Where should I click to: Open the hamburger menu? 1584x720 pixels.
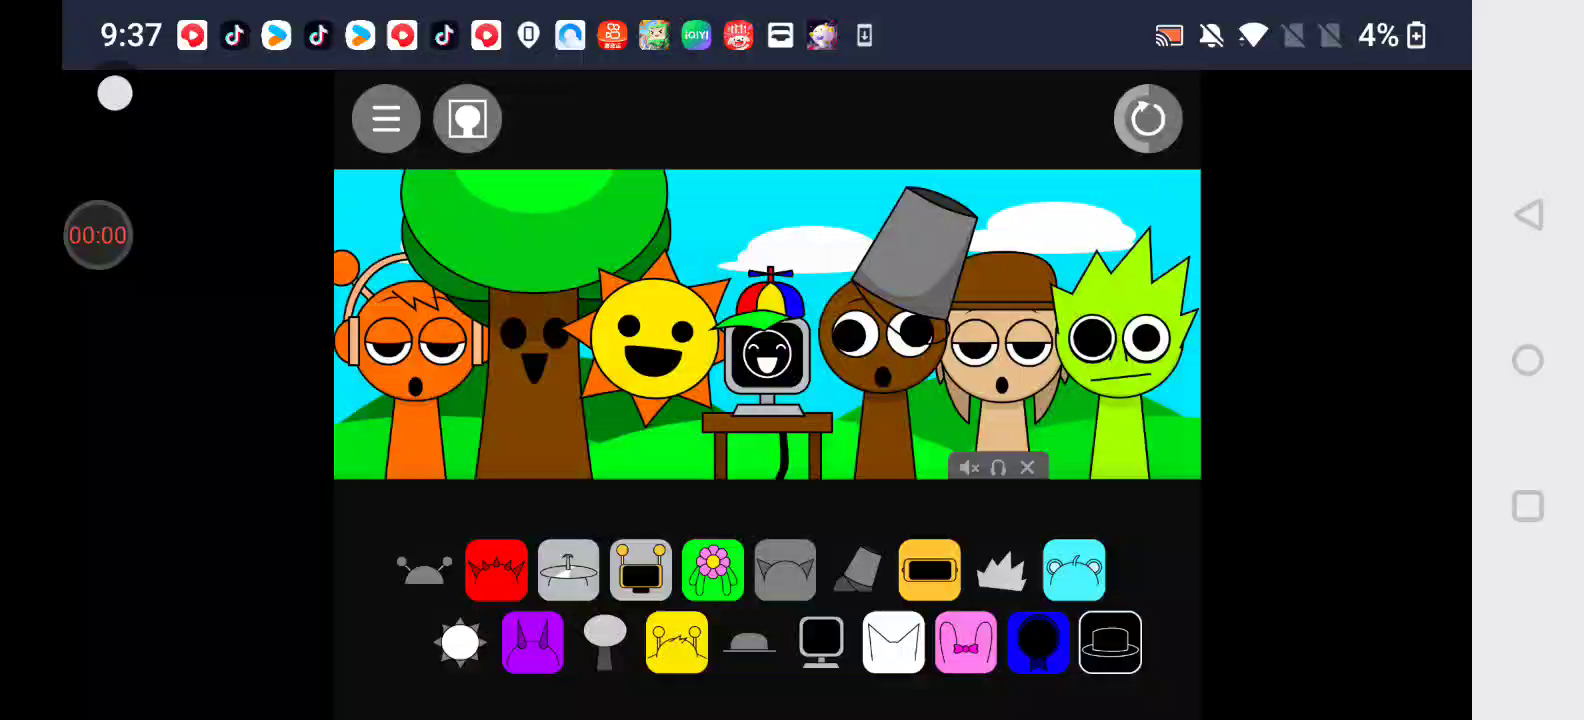386,119
